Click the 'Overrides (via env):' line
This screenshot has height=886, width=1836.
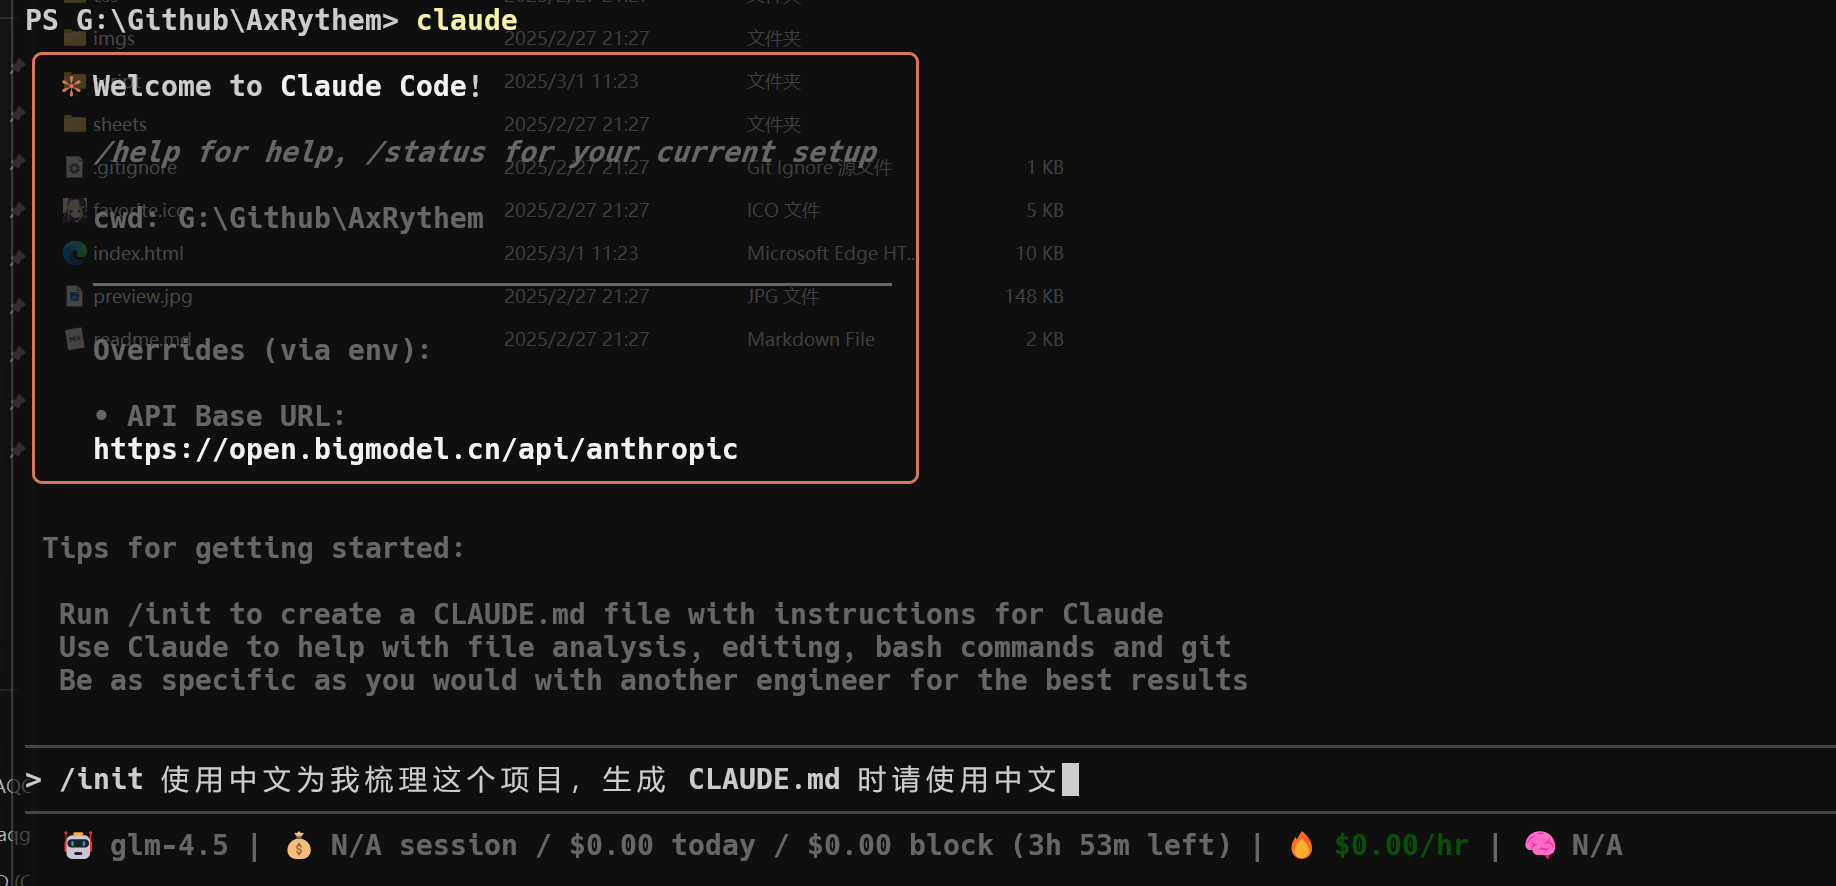[262, 350]
